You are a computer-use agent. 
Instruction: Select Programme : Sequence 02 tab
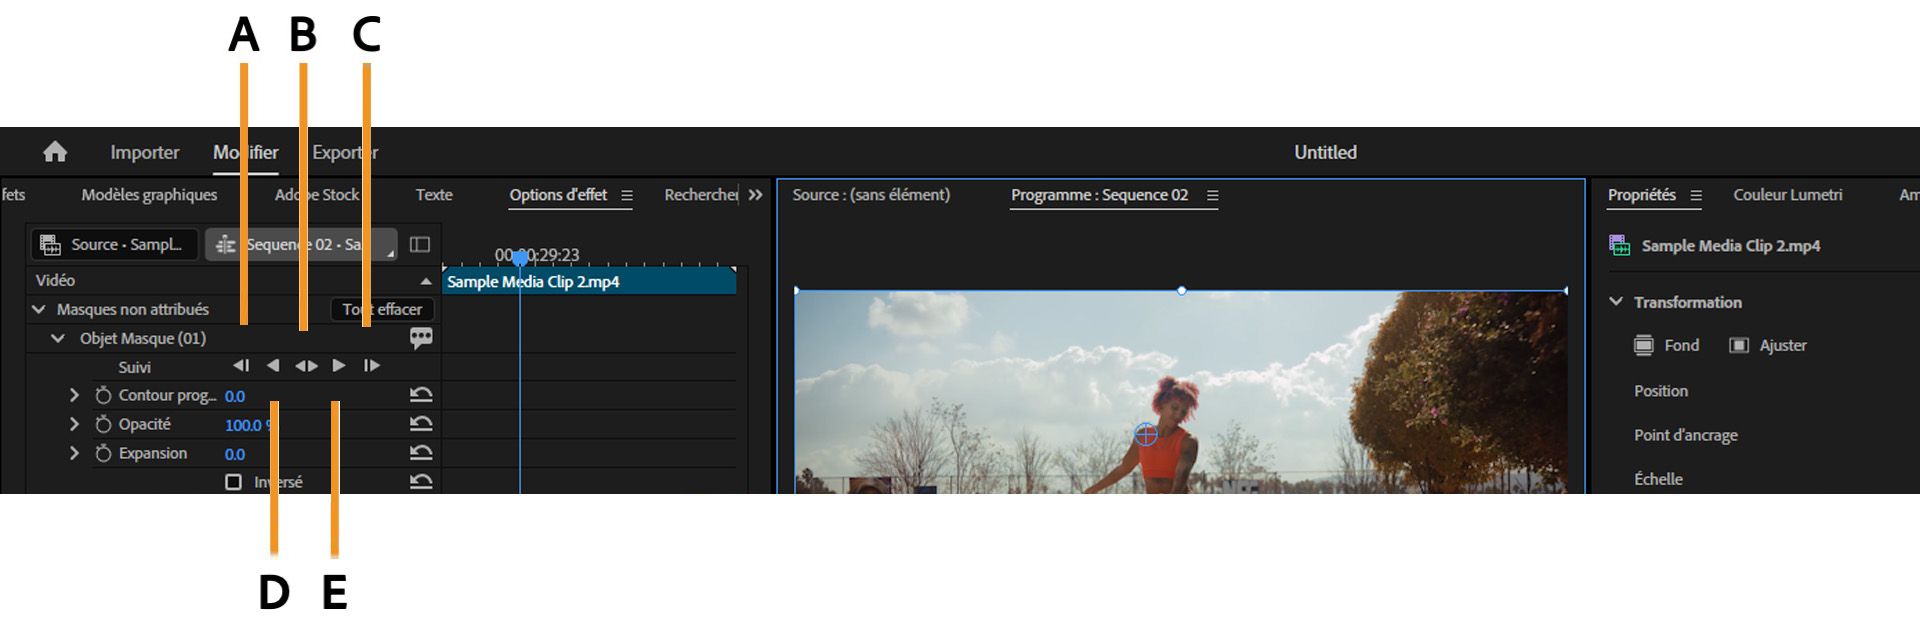coord(1099,195)
